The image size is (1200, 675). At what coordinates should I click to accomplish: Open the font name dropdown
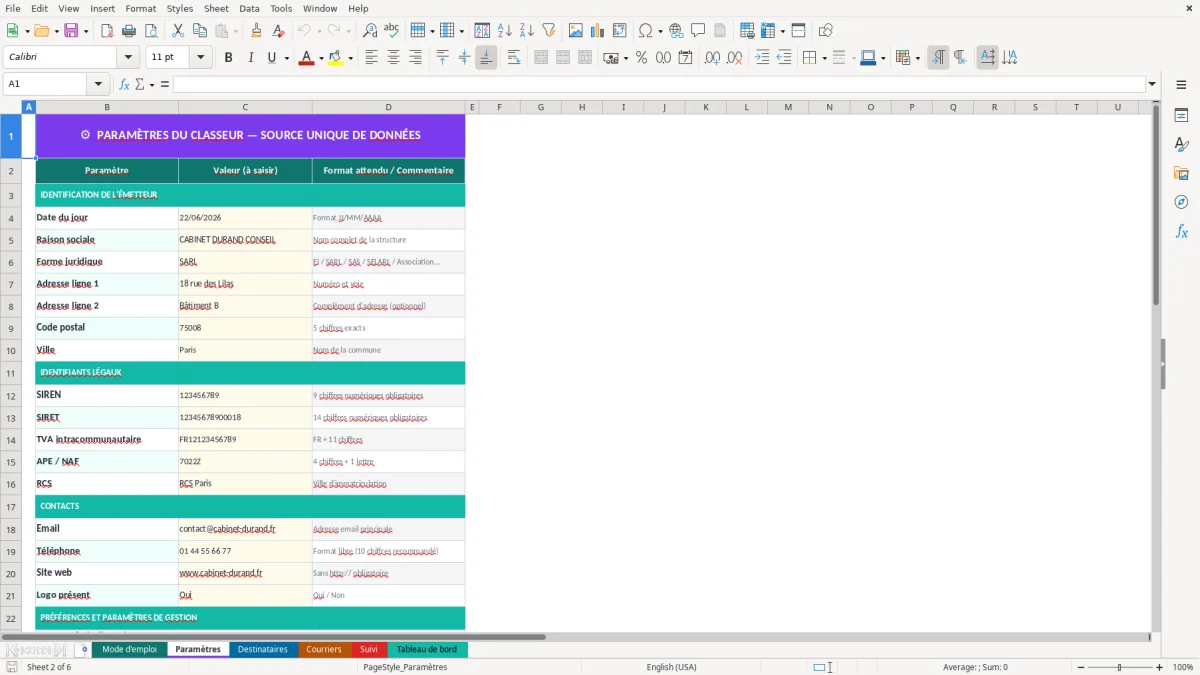tap(127, 58)
